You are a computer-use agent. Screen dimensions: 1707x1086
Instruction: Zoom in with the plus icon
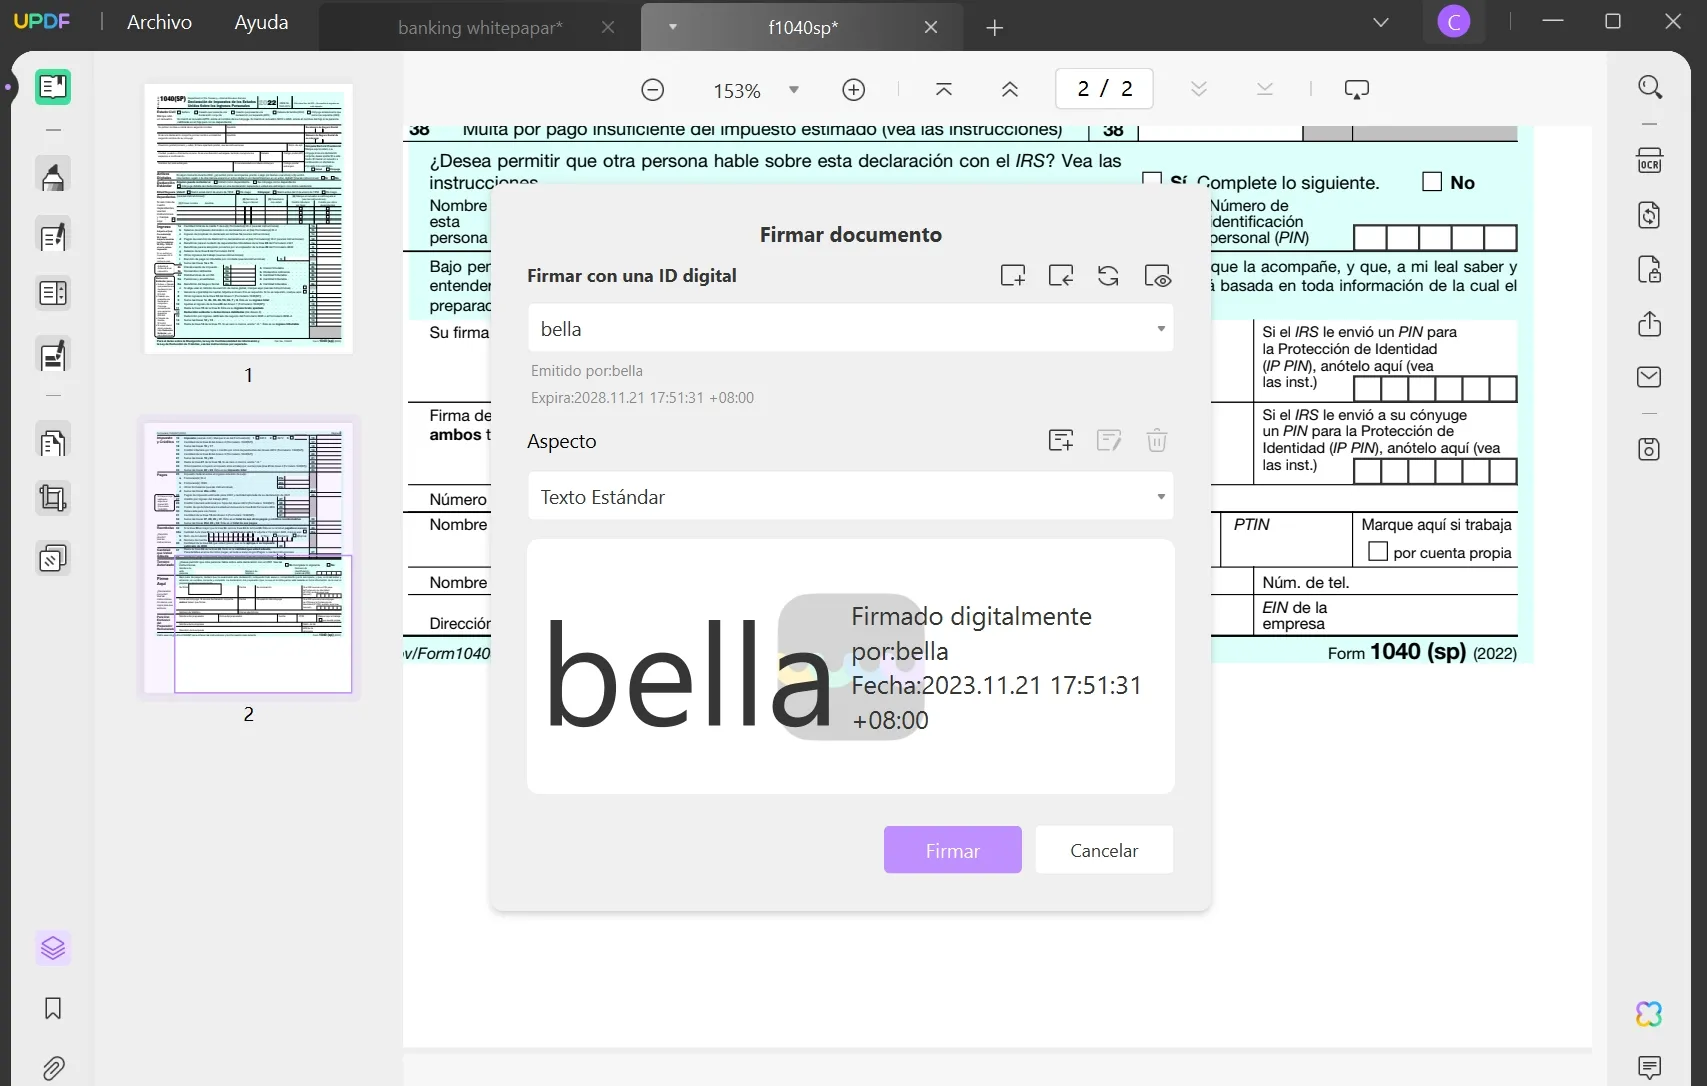[853, 90]
